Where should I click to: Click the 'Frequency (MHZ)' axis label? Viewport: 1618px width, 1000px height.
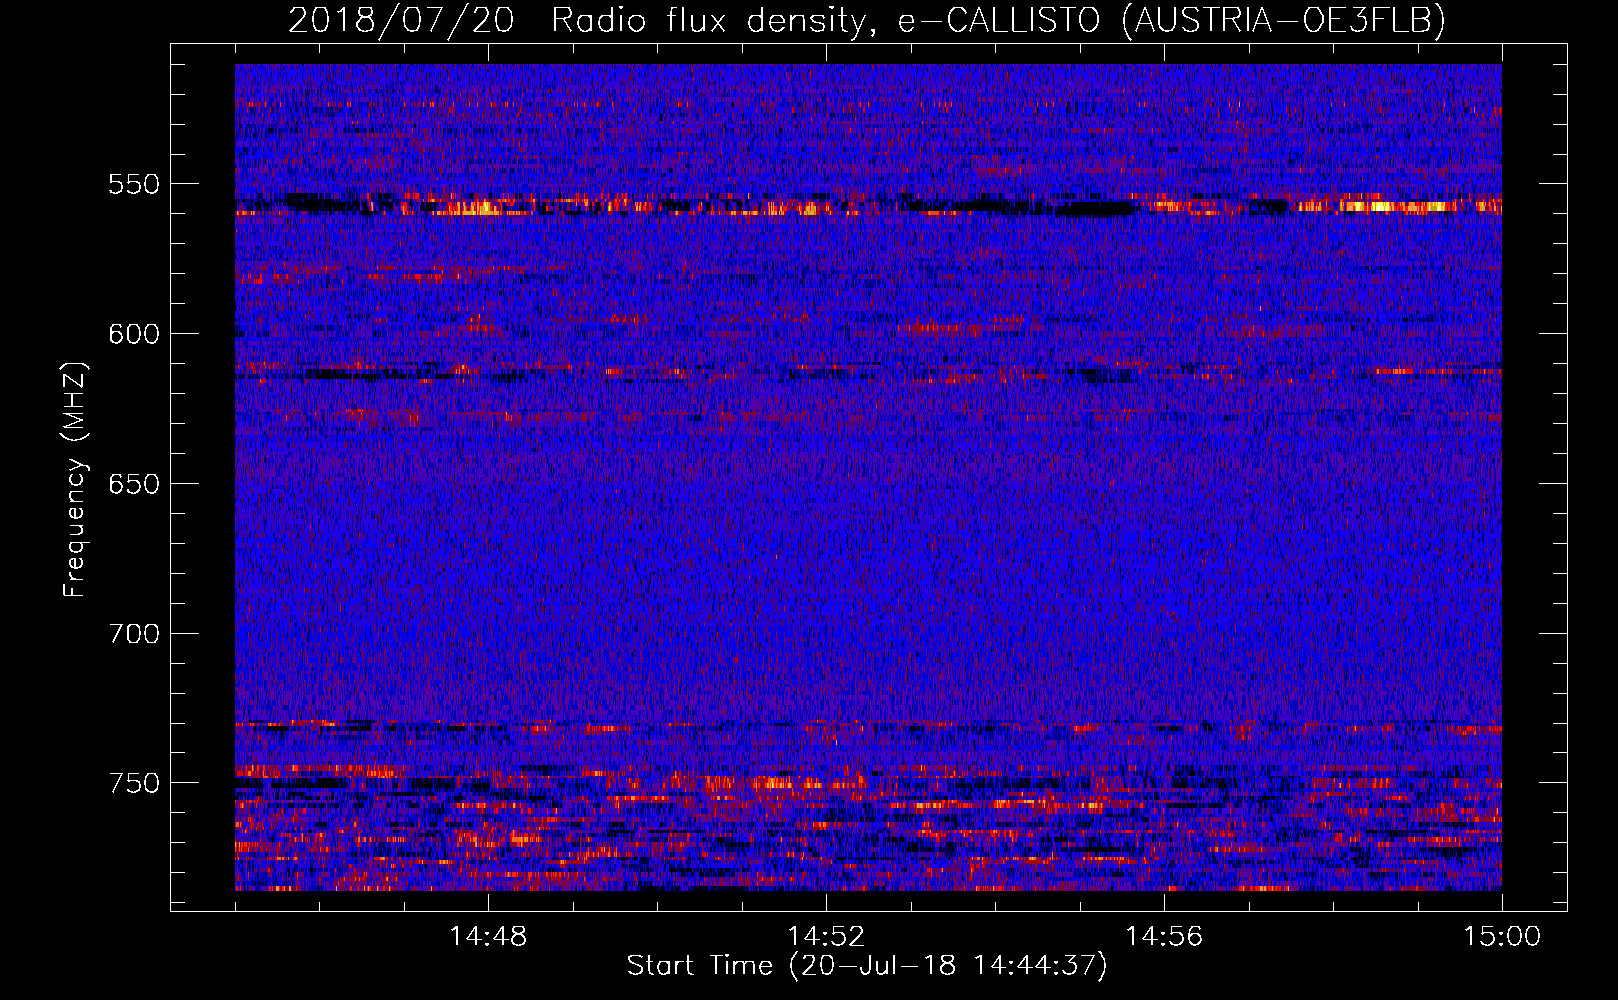[75, 479]
